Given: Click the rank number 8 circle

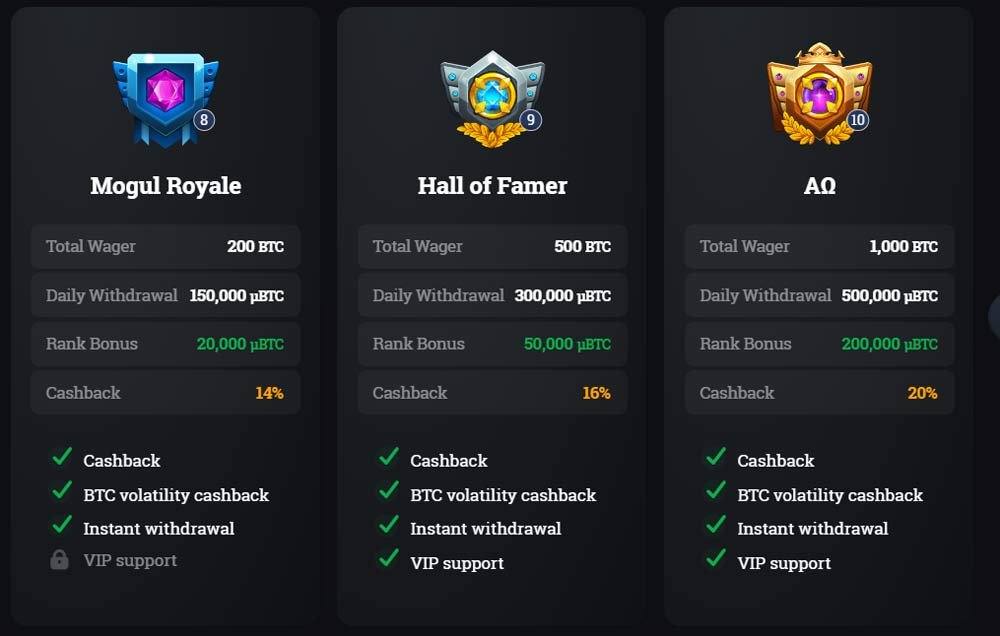Looking at the screenshot, I should pyautogui.click(x=204, y=119).
